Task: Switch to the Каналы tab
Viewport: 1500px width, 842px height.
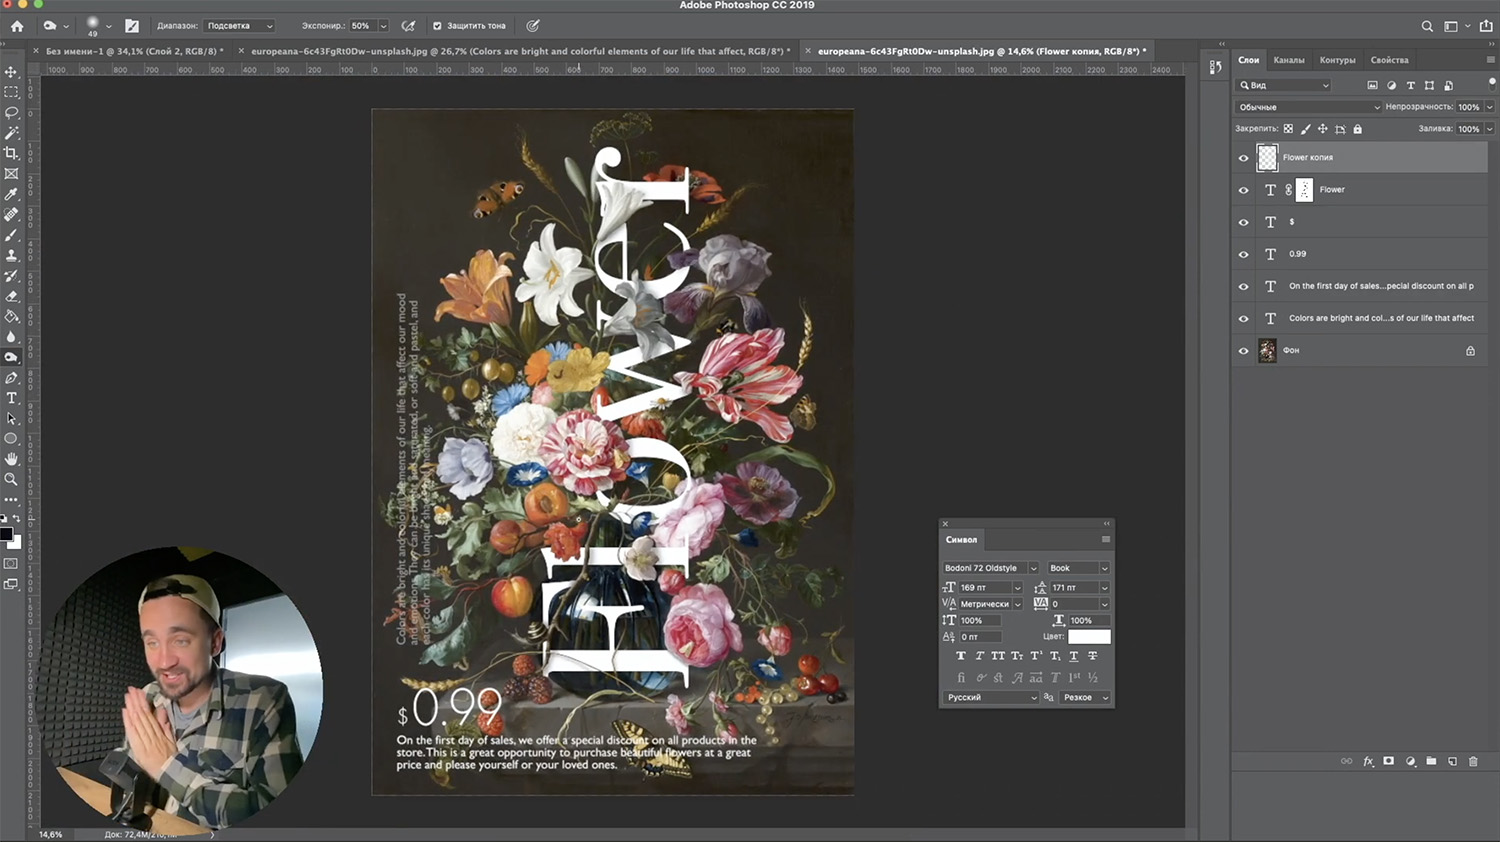Action: tap(1288, 60)
